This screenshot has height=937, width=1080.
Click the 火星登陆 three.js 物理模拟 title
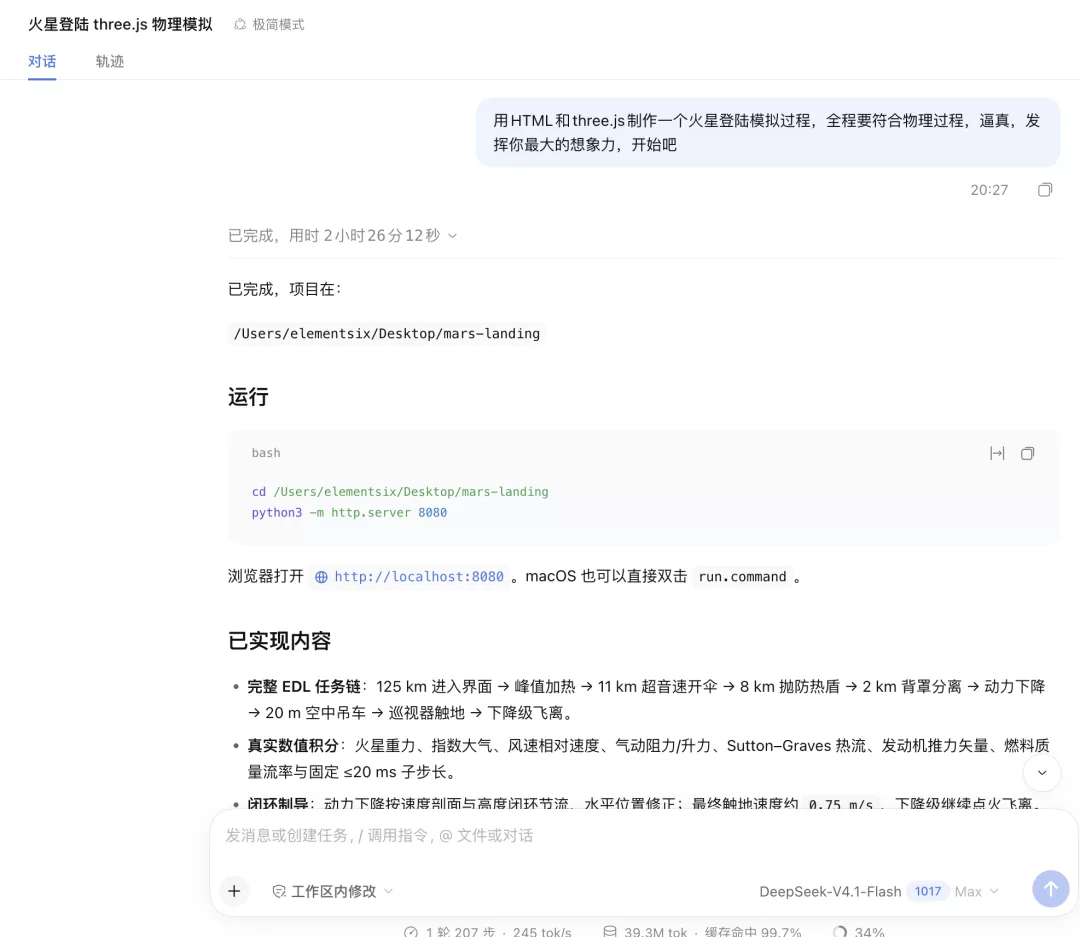click(121, 25)
